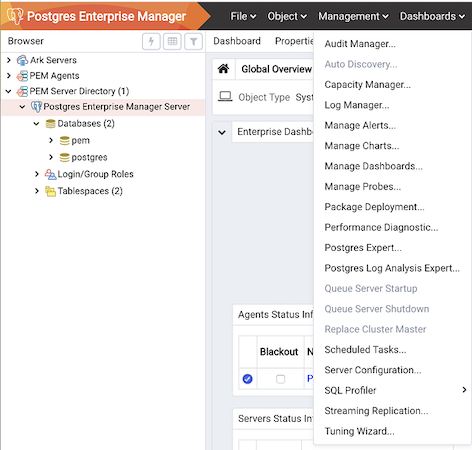Viewport: 472px width, 450px height.
Task: Click the View Data table icon
Action: pos(172,41)
